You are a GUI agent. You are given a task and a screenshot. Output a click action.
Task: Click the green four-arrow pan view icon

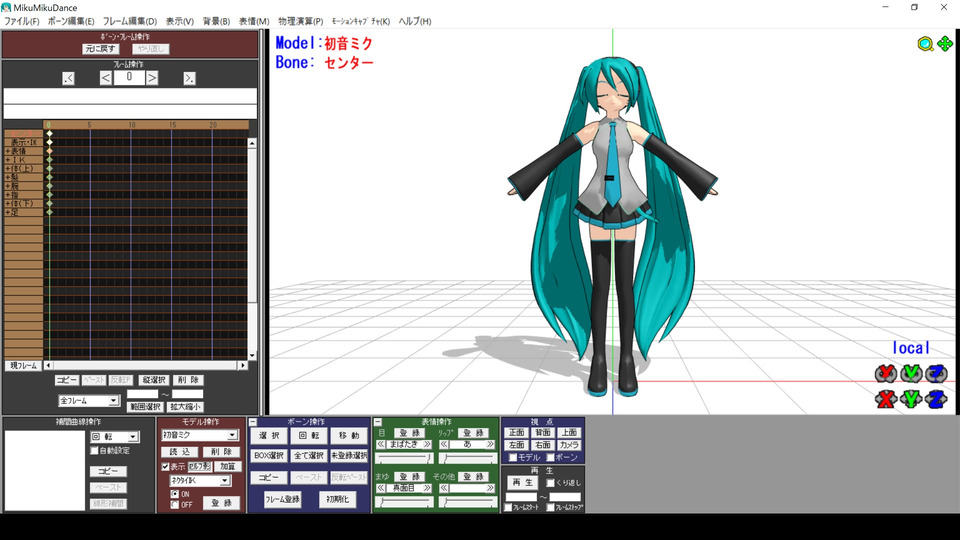pyautogui.click(x=945, y=43)
